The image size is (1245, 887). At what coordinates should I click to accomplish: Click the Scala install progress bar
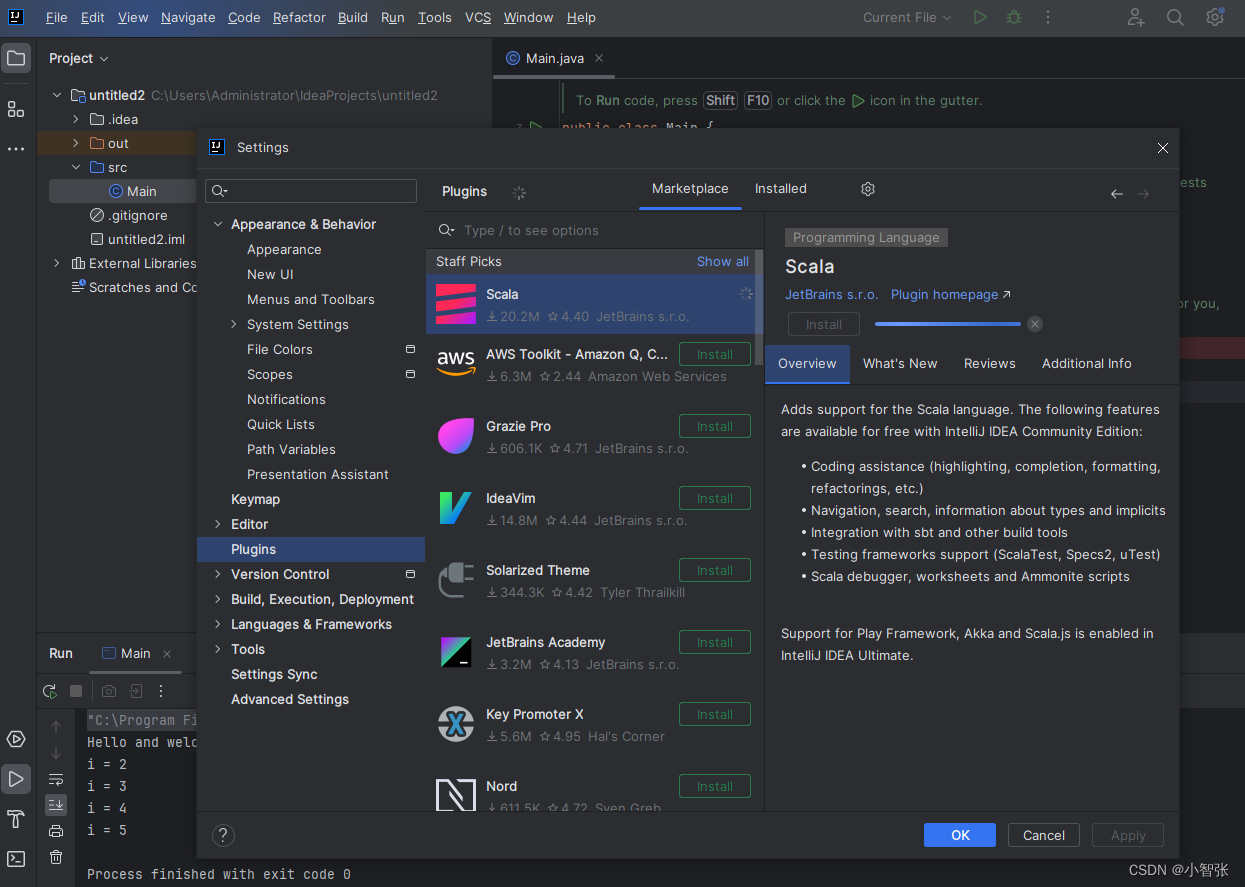click(x=948, y=324)
